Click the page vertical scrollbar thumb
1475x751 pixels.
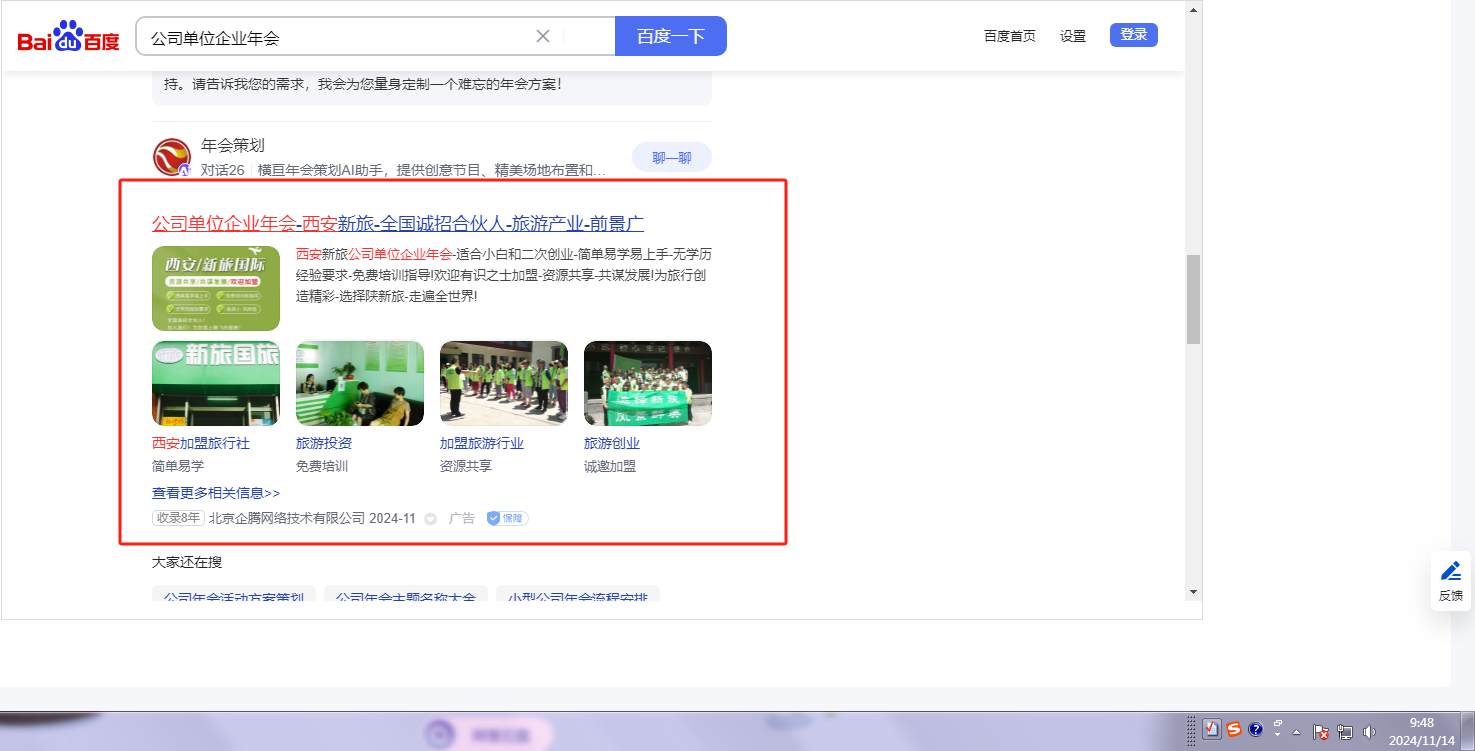click(x=1193, y=299)
